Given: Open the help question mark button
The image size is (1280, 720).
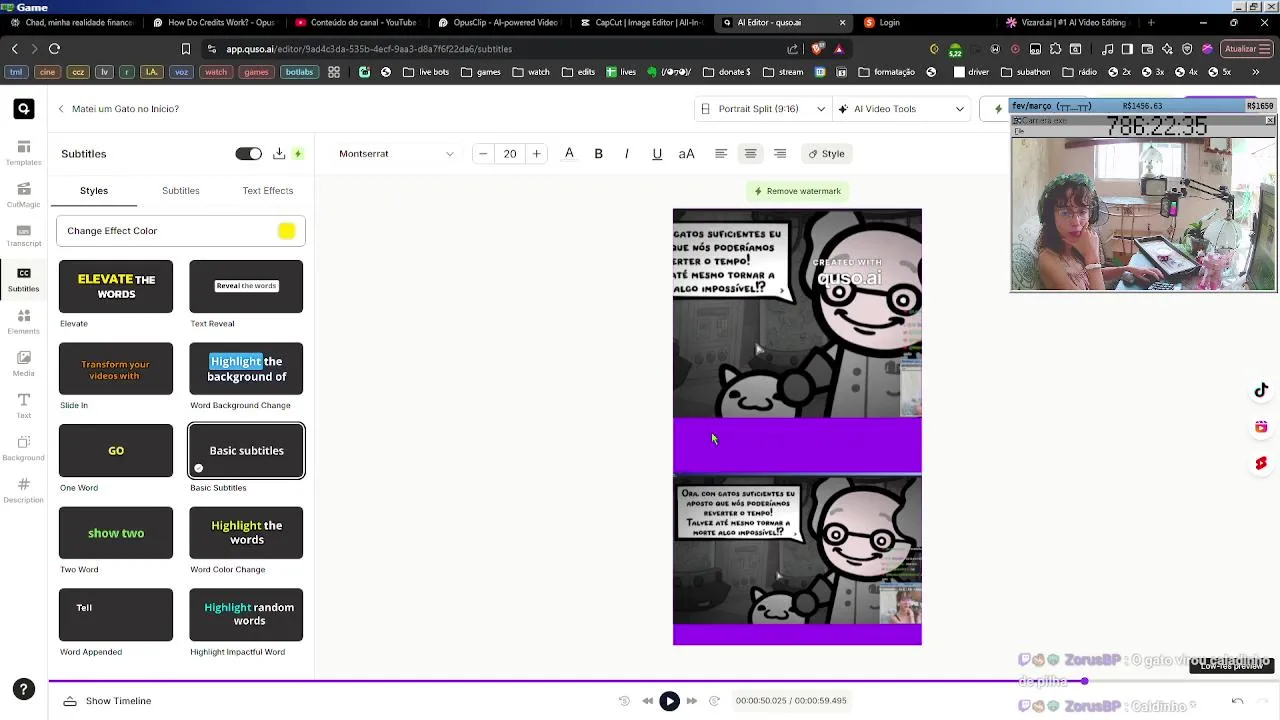Looking at the screenshot, I should (x=23, y=689).
